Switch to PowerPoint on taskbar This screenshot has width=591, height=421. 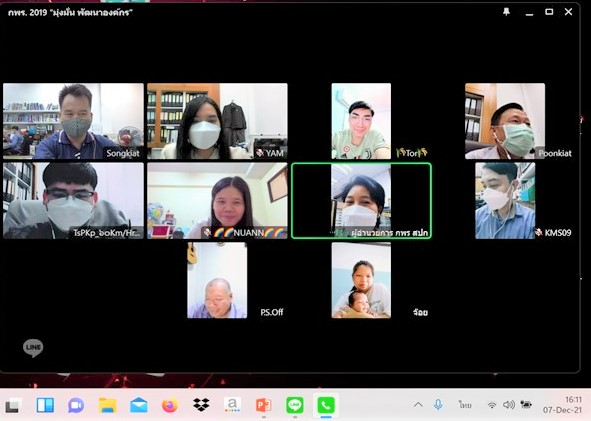[x=263, y=406]
